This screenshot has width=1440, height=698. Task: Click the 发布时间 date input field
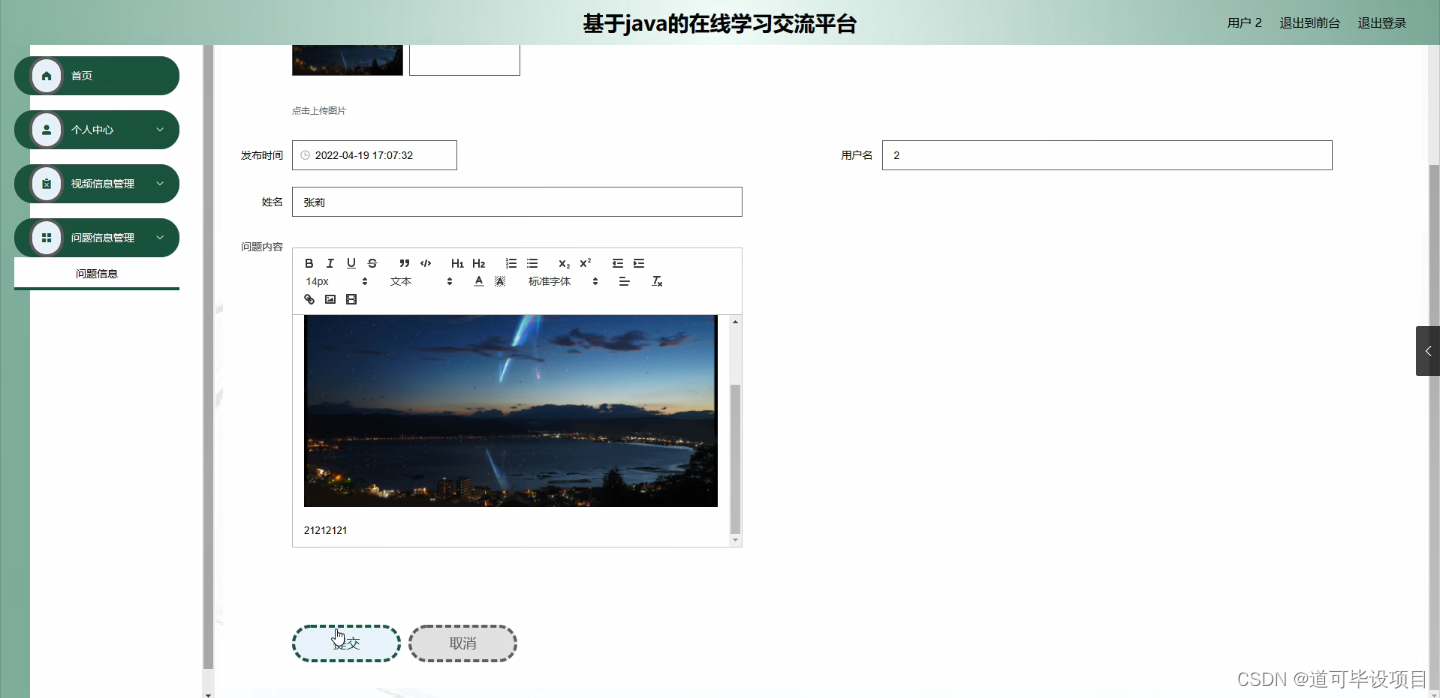point(374,155)
